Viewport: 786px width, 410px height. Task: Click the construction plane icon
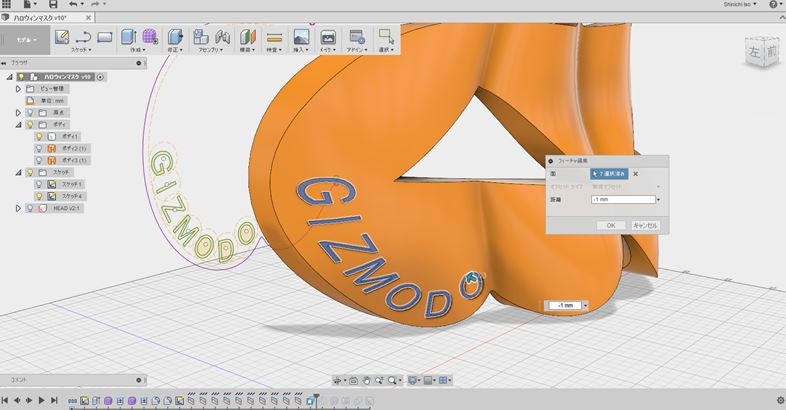(248, 37)
